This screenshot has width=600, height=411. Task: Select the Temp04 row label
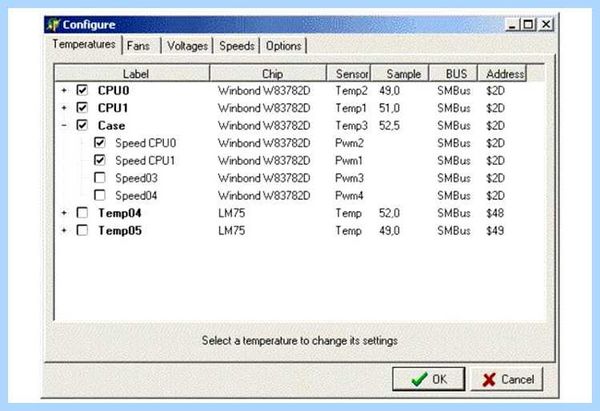(120, 213)
